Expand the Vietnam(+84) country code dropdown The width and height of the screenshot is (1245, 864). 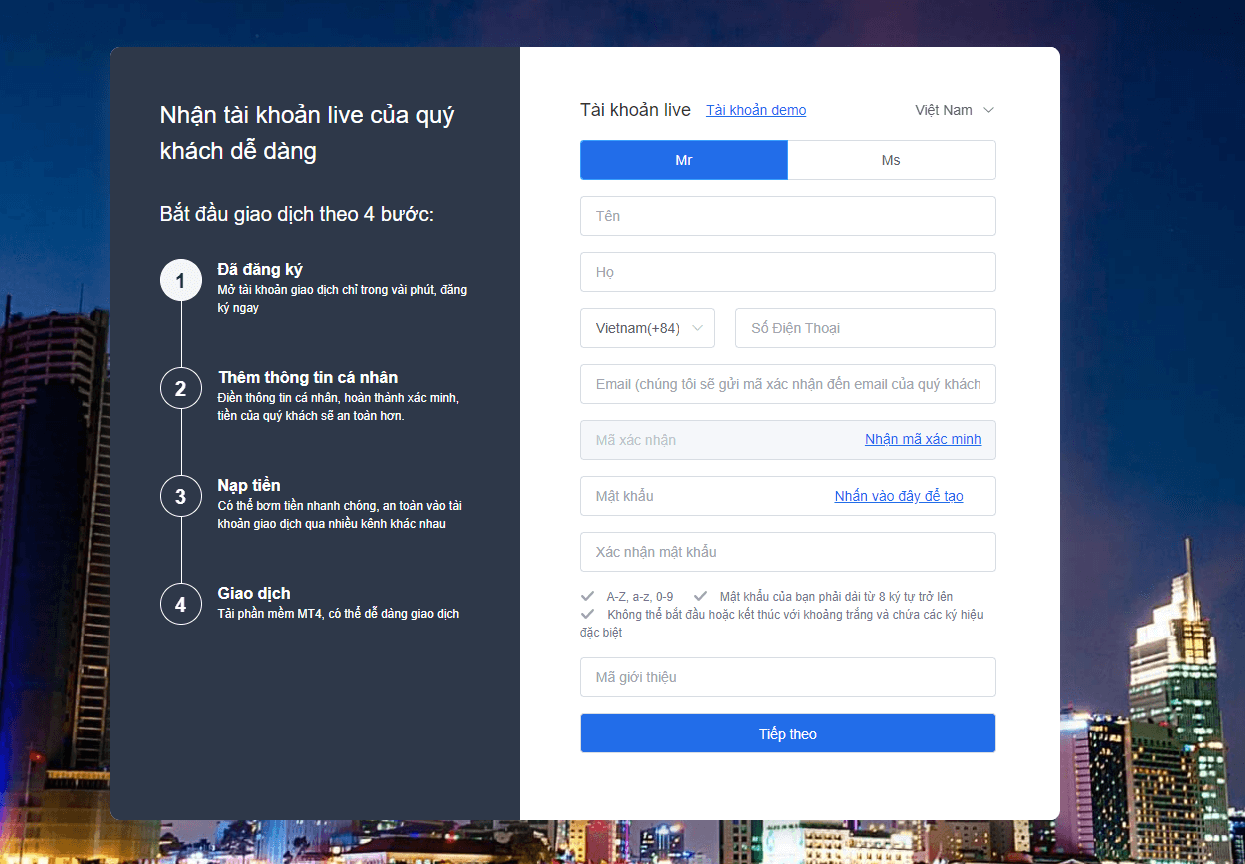pos(647,328)
